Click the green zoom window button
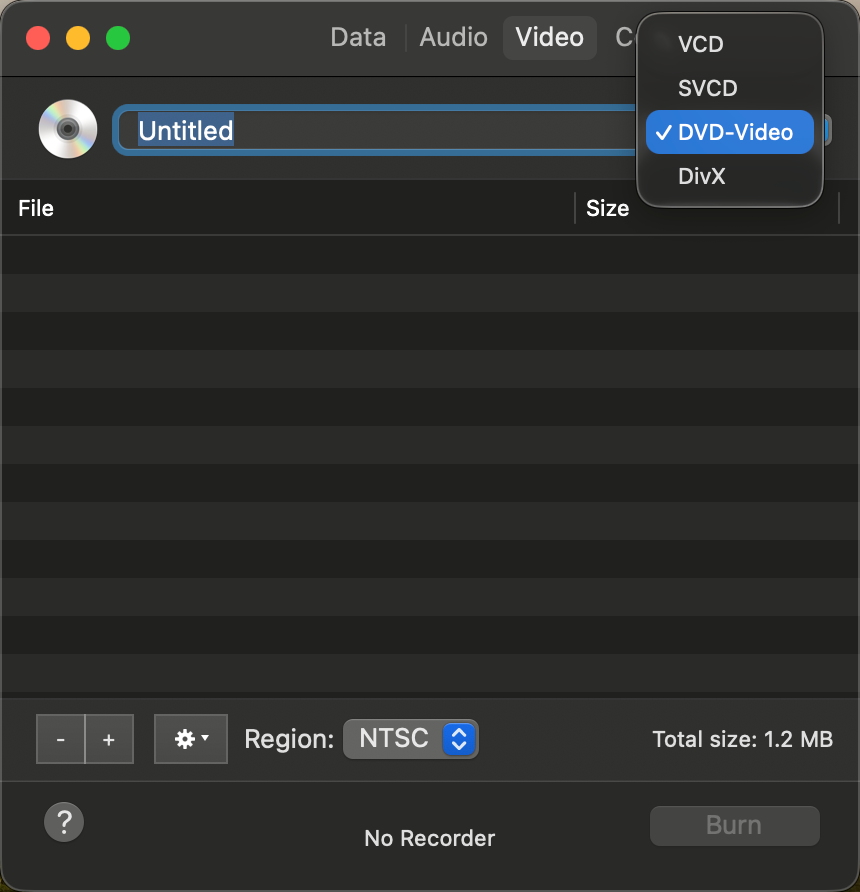Screen dimensions: 860x892 pyautogui.click(x=118, y=39)
